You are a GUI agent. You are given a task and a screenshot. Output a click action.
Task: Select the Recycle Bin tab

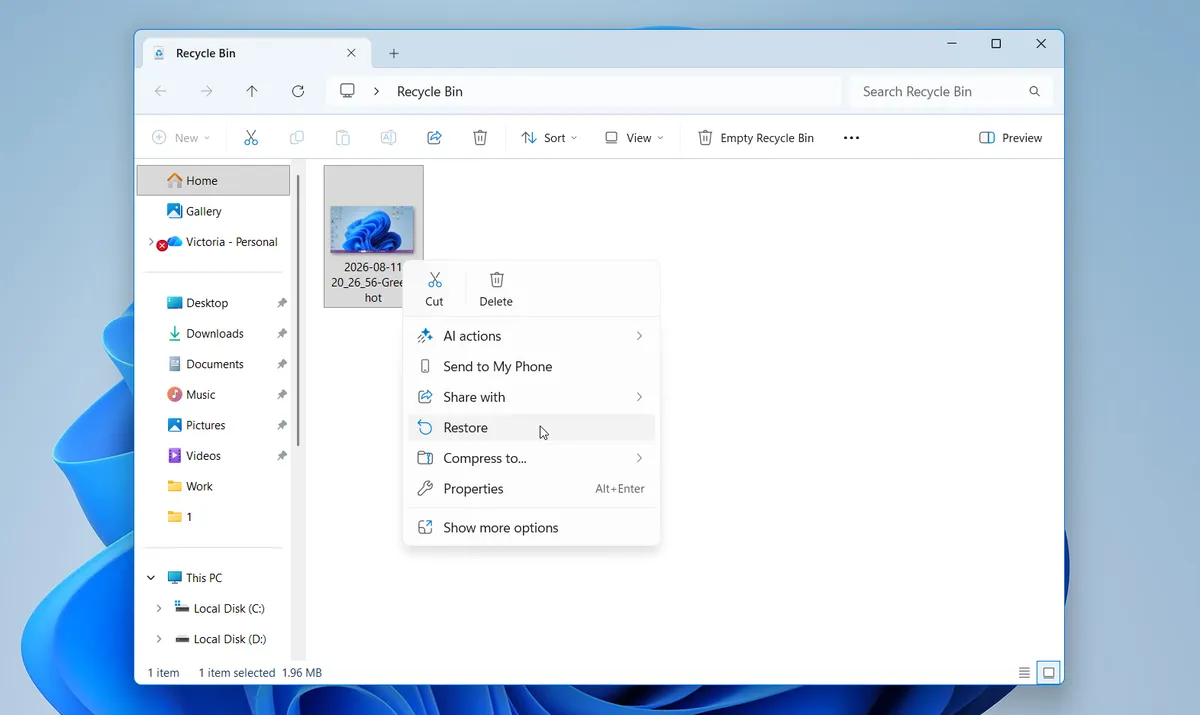click(255, 53)
